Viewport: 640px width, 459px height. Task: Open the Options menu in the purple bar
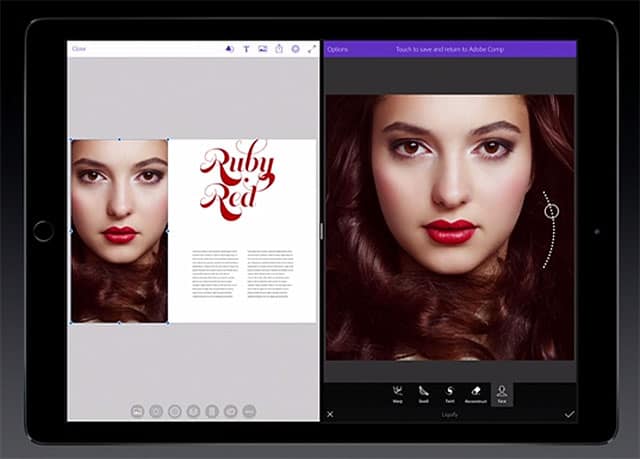[x=338, y=48]
